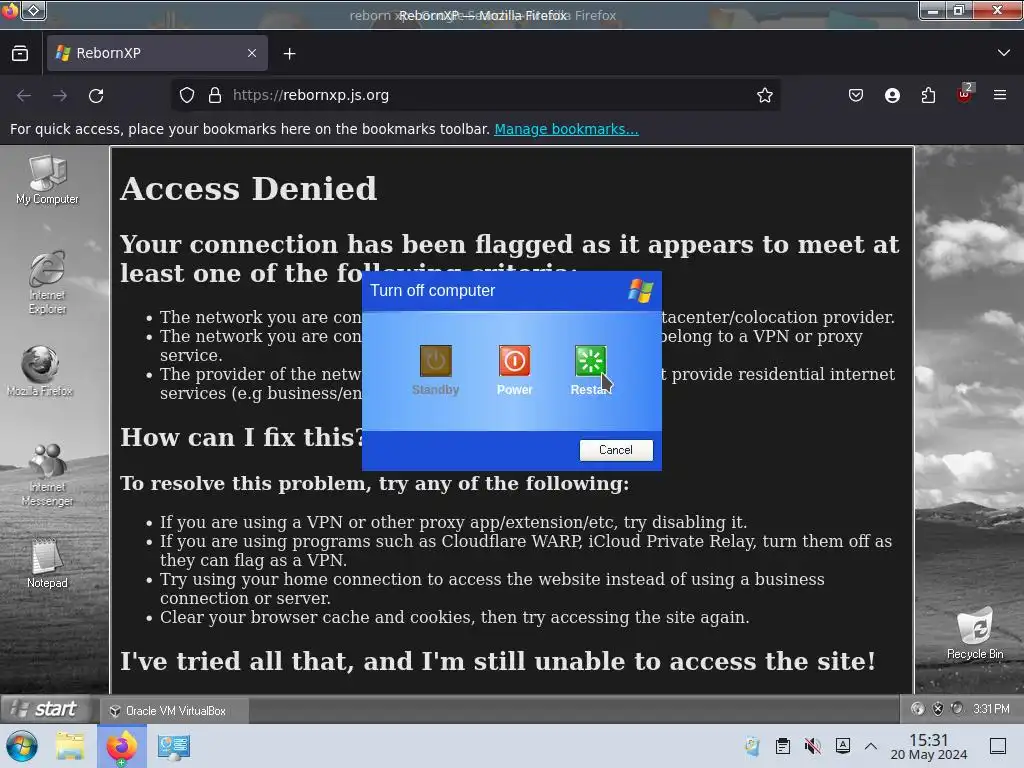Open a new tab with plus button
The height and width of the screenshot is (768, 1024).
289,54
